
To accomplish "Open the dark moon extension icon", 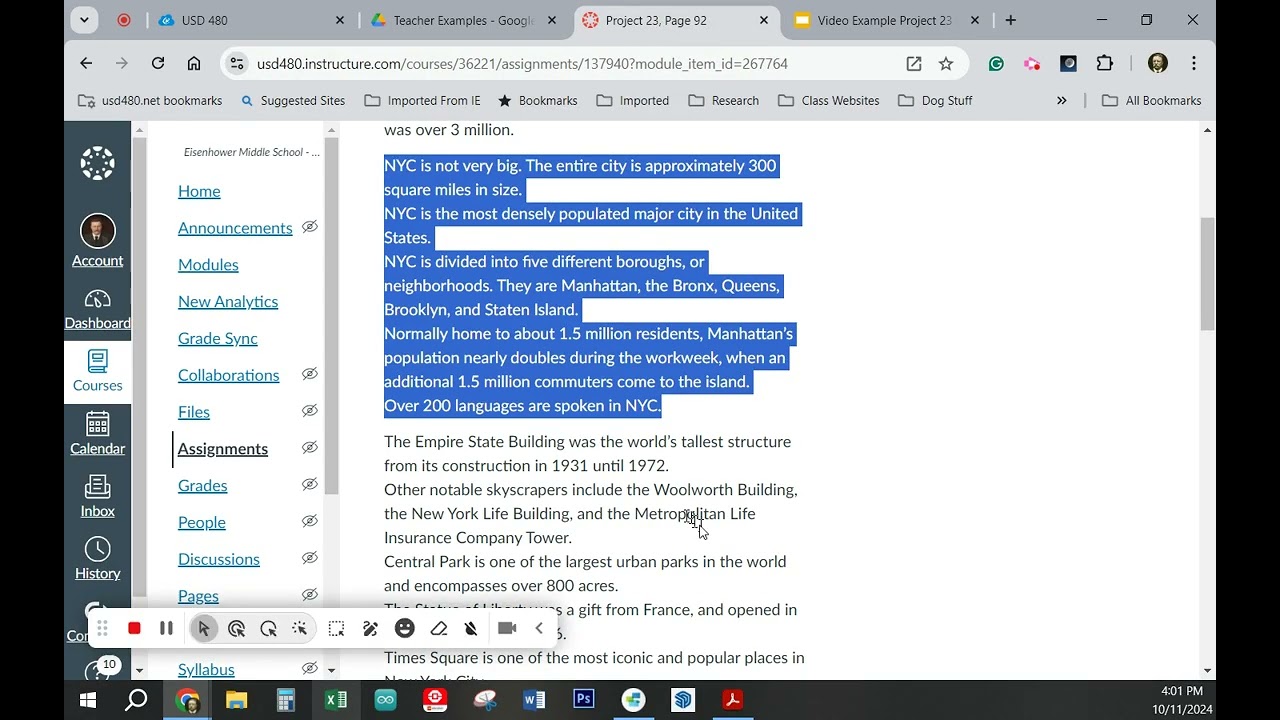I will coord(1068,63).
